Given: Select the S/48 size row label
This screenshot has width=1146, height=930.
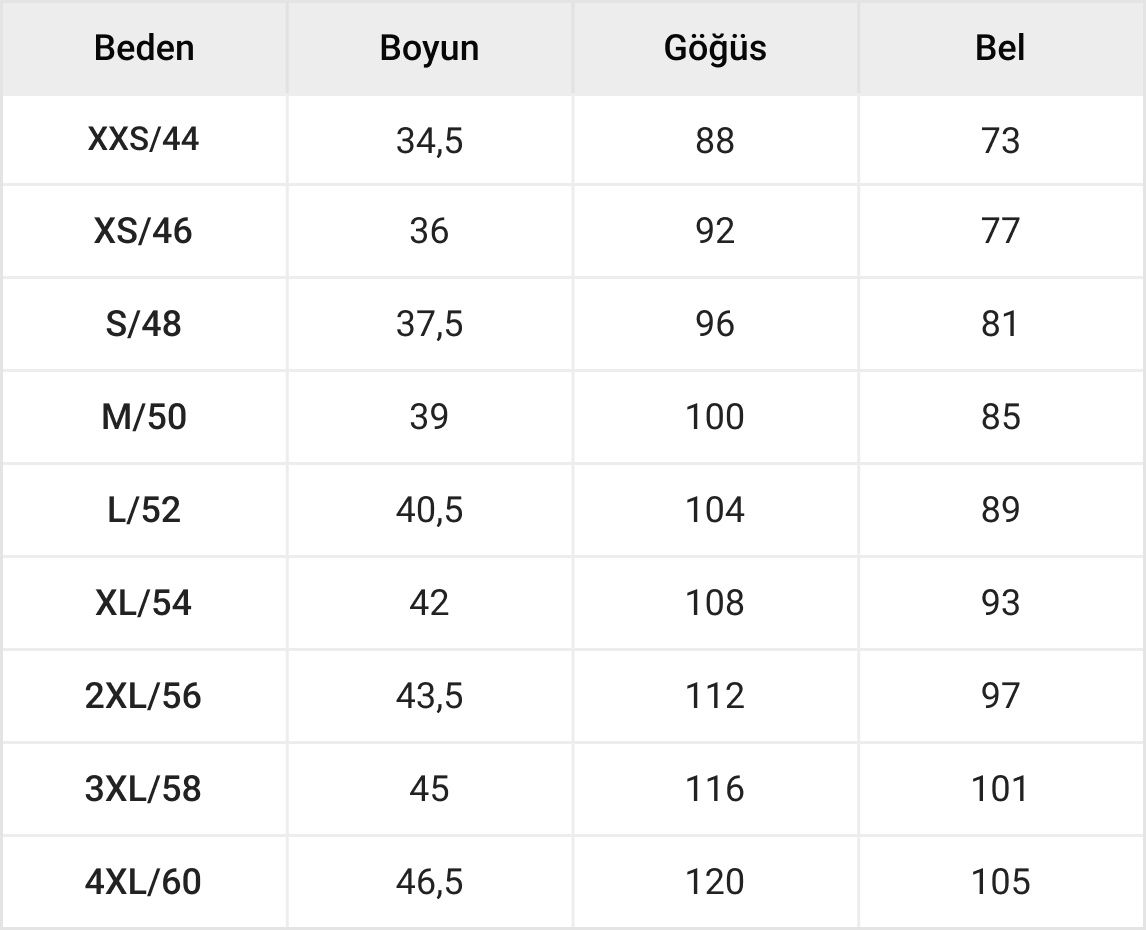Looking at the screenshot, I should 144,325.
